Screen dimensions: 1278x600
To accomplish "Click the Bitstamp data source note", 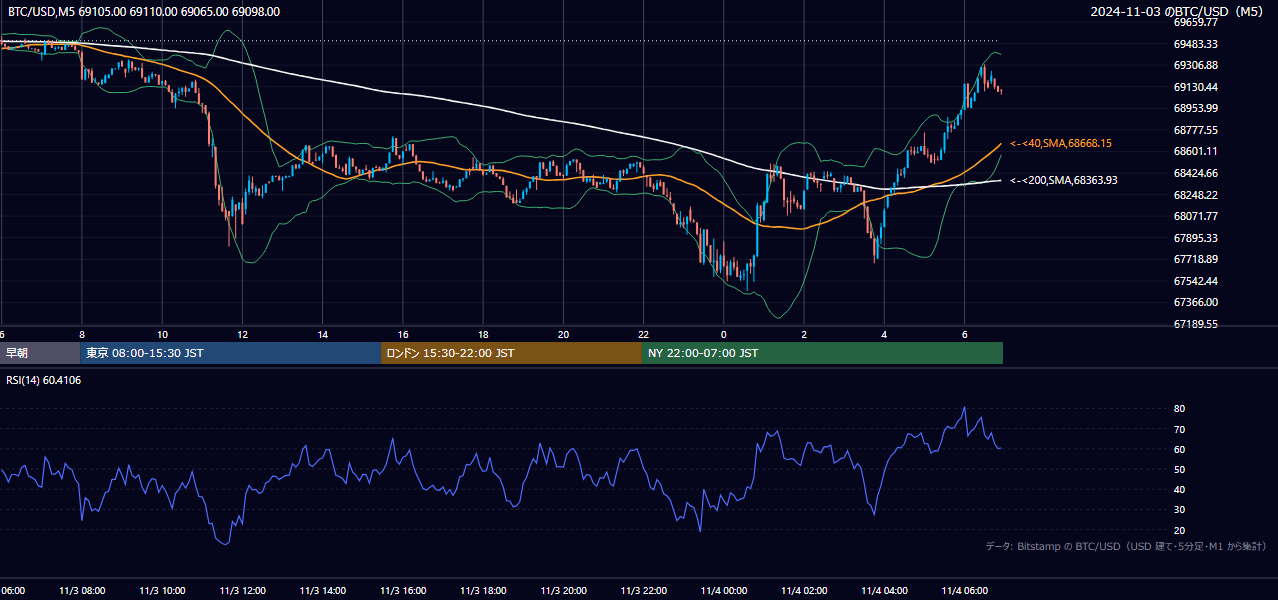I will click(1126, 546).
